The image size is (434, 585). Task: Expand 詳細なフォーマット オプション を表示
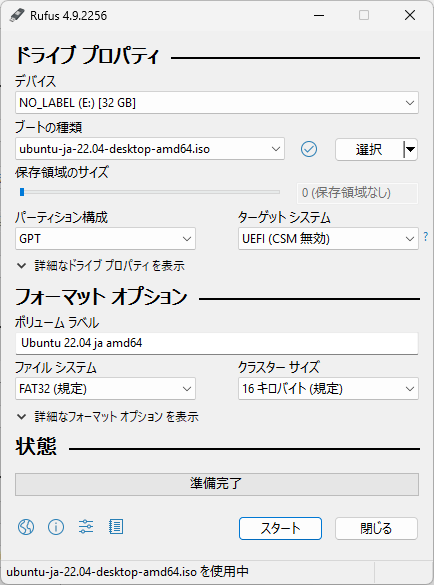[x=108, y=416]
